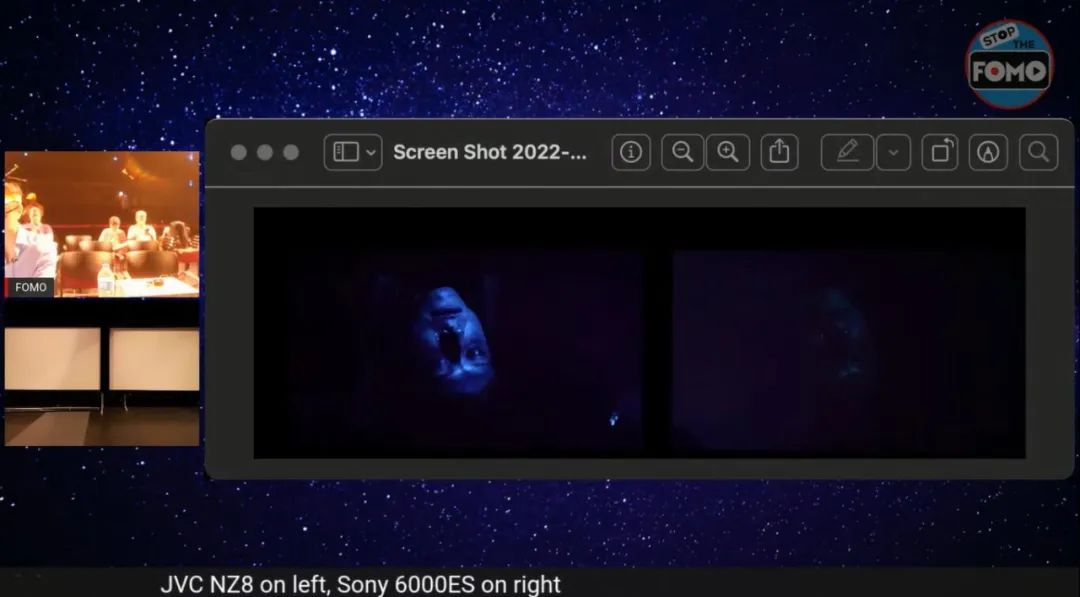Expand the sidebar view options chevron
The width and height of the screenshot is (1080, 597).
click(371, 152)
